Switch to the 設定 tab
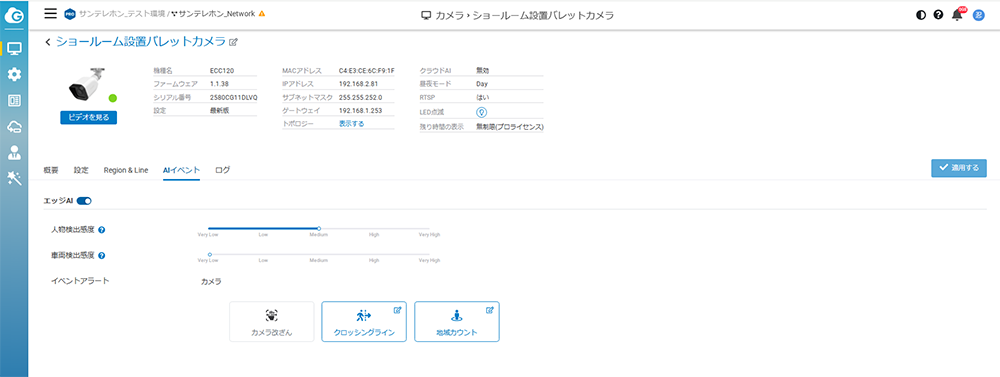This screenshot has height=377, width=1000. (81, 170)
